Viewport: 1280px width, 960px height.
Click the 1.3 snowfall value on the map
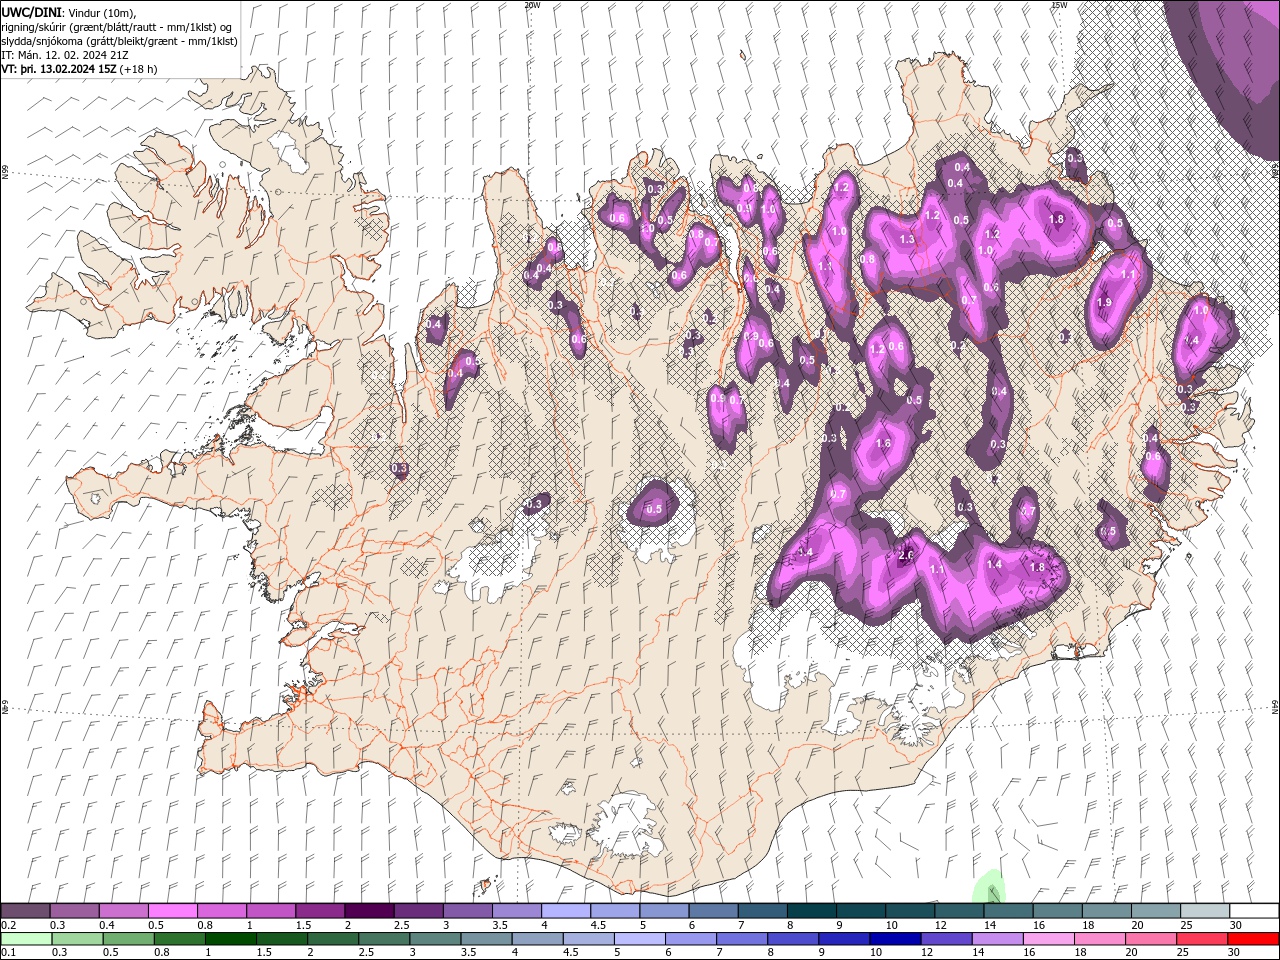pyautogui.click(x=907, y=240)
